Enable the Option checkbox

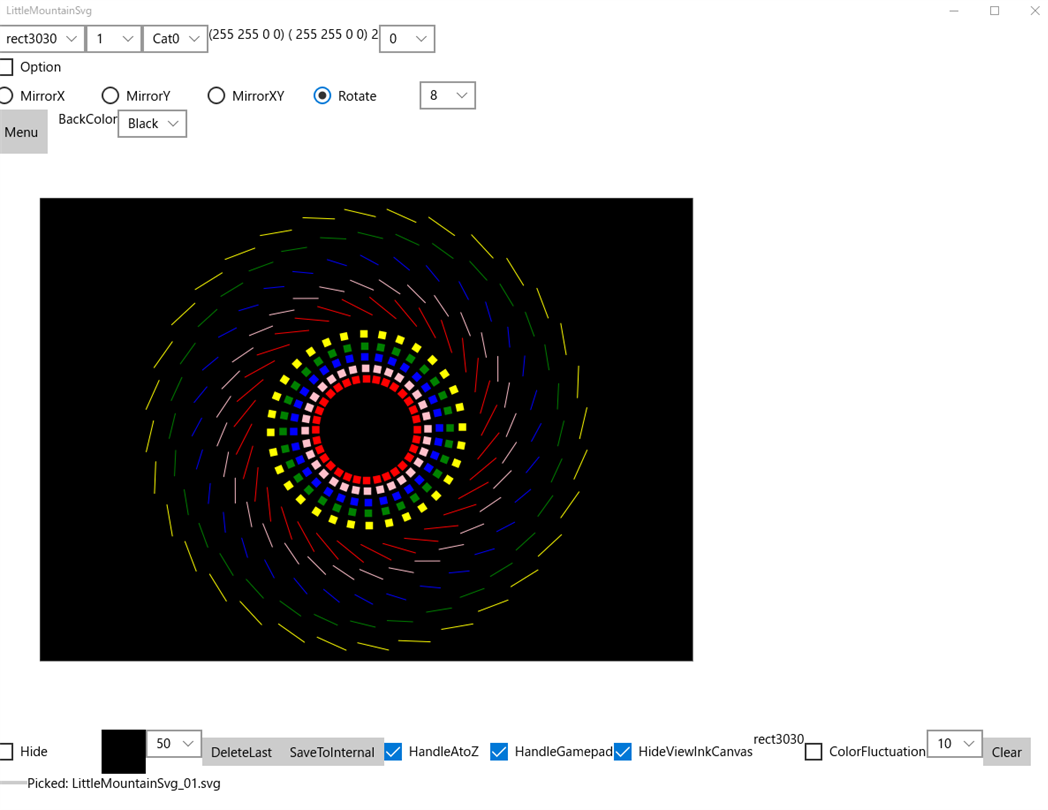coord(6,67)
